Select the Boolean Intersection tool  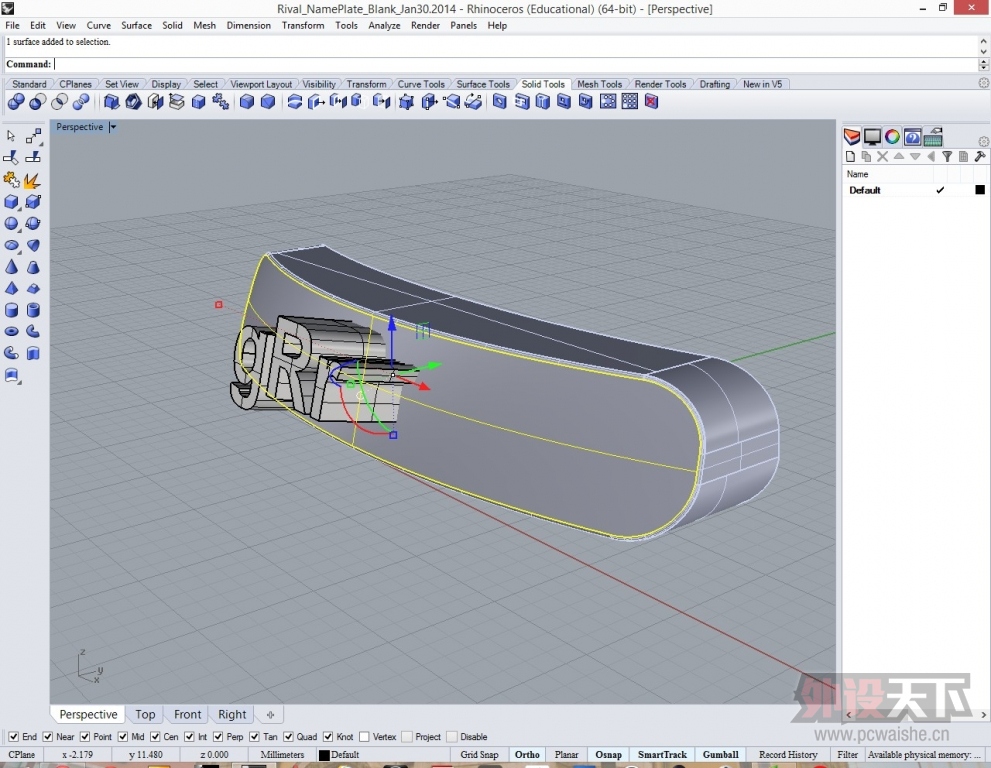point(59,102)
